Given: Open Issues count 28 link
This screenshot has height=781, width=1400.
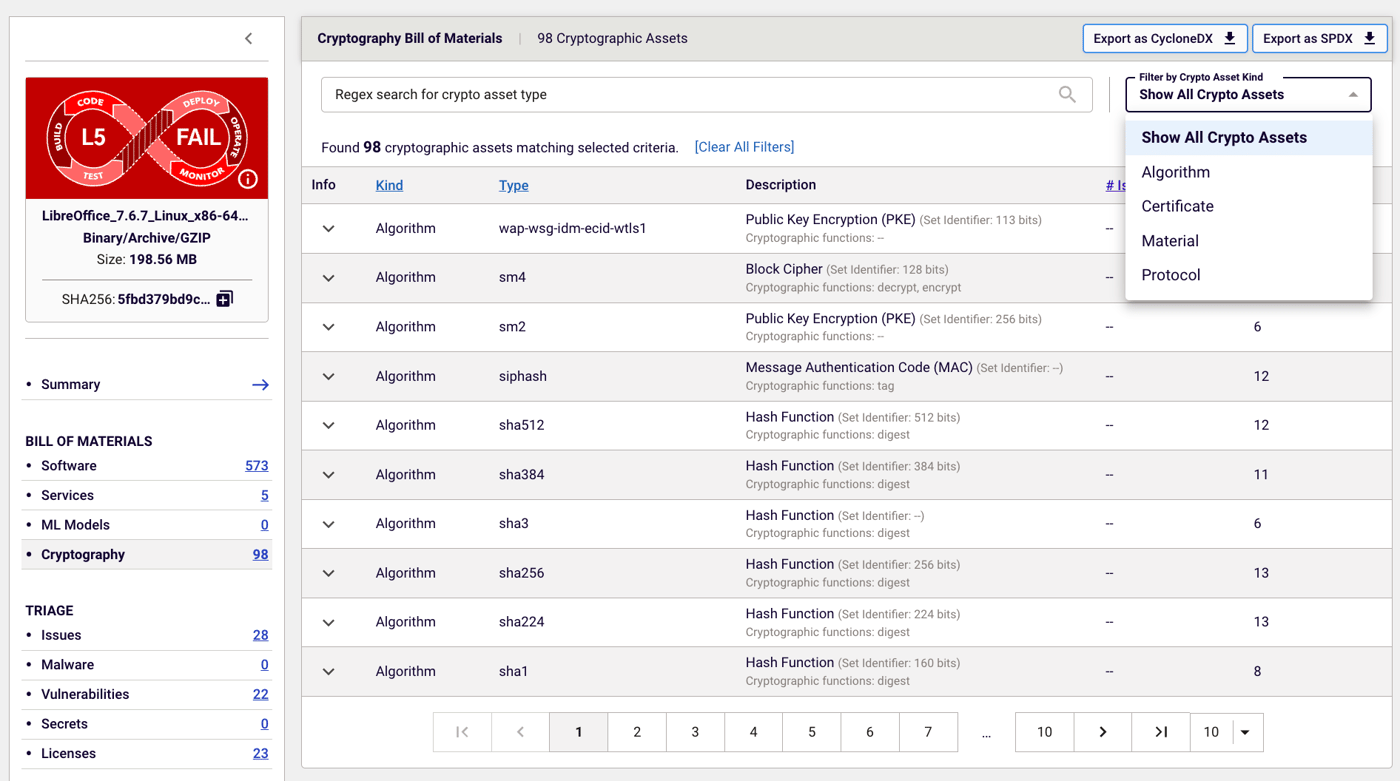Looking at the screenshot, I should pos(260,635).
